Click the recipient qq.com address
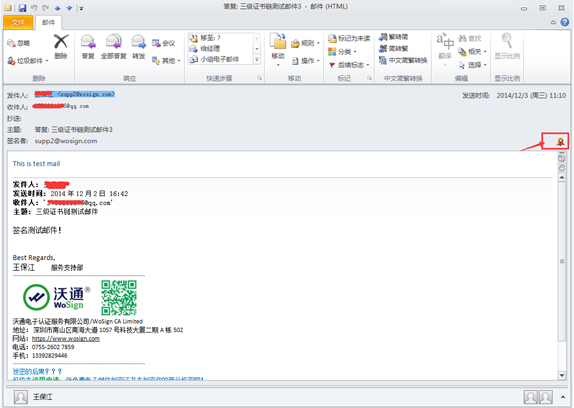574x408 pixels. 61,106
